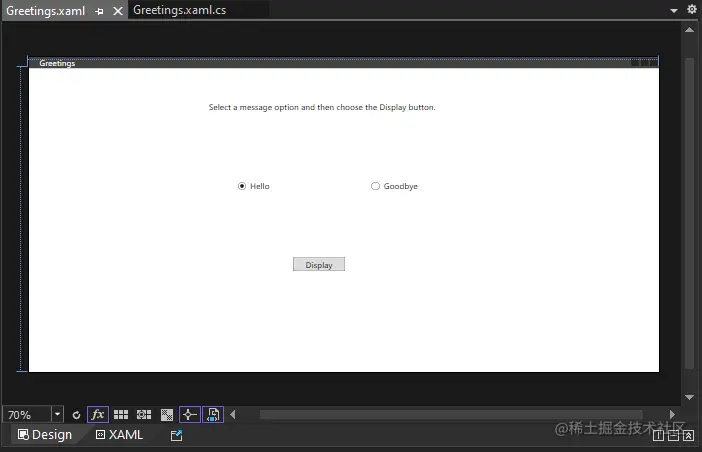Image resolution: width=702 pixels, height=452 pixels.
Task: Click the horizontal scrollbar right arrow
Action: [672, 414]
